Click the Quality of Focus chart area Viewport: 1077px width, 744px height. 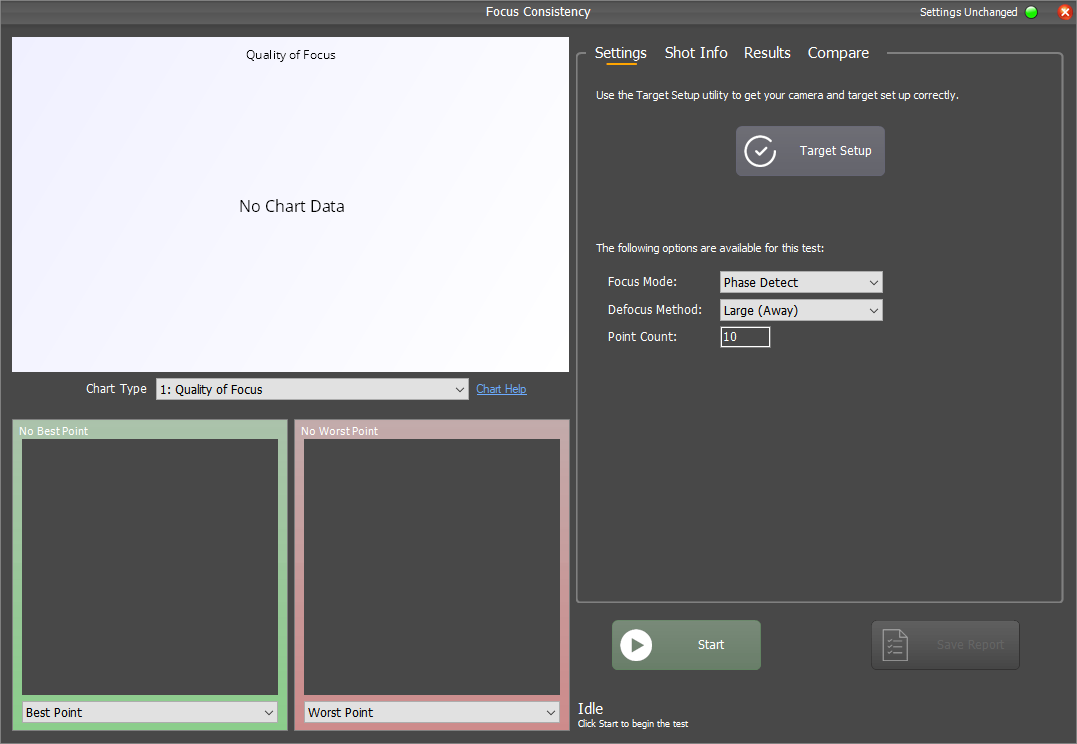tap(291, 205)
